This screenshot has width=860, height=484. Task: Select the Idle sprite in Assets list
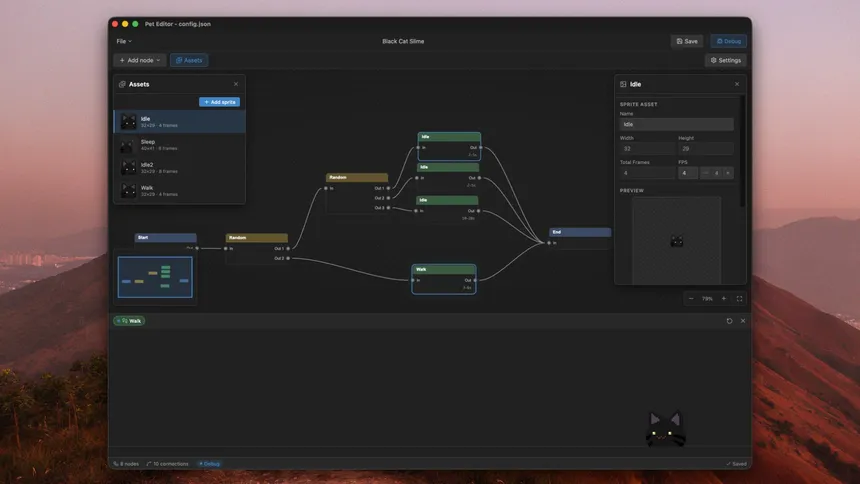[179, 121]
